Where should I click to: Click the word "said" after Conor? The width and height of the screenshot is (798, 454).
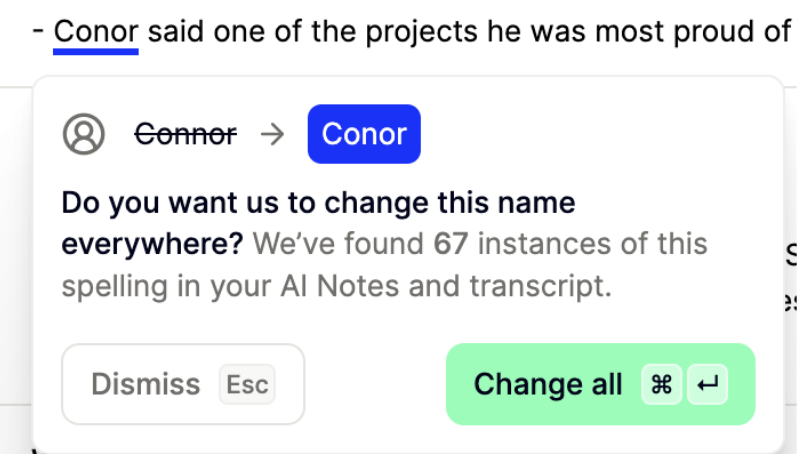pyautogui.click(x=178, y=31)
